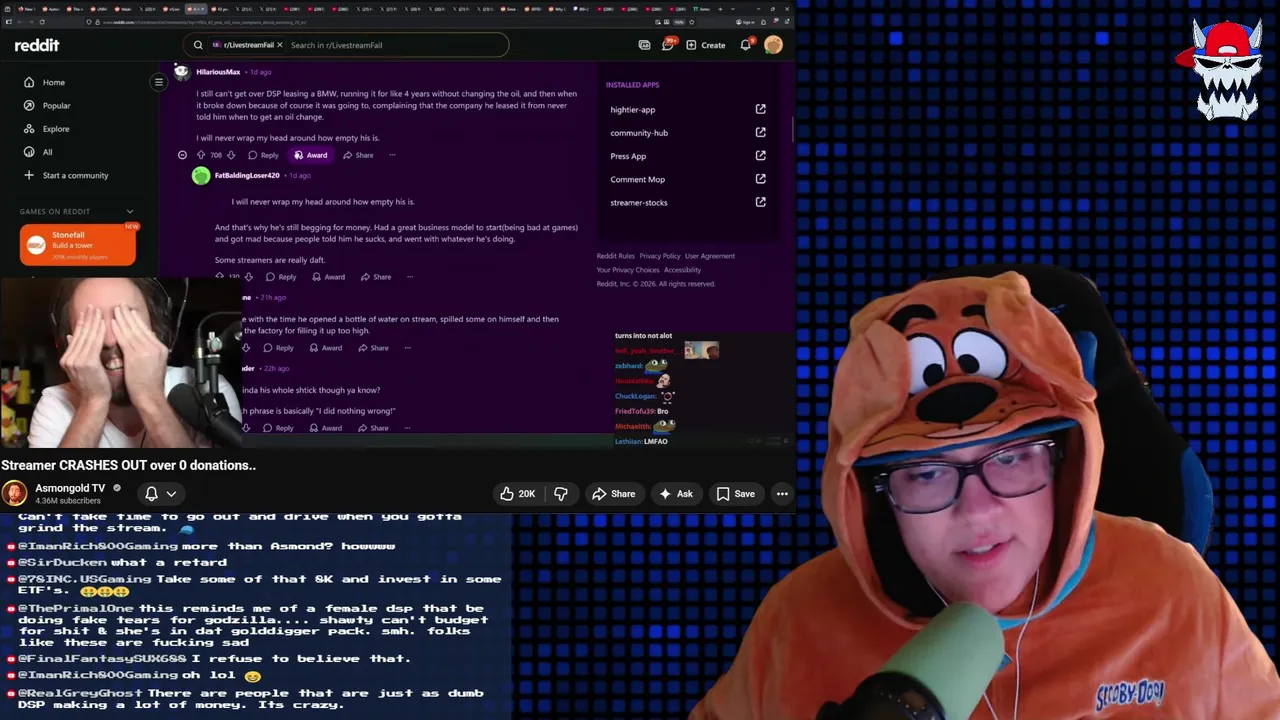Viewport: 1280px width, 720px height.
Task: Open the Reddit advertise icon
Action: coord(644,45)
